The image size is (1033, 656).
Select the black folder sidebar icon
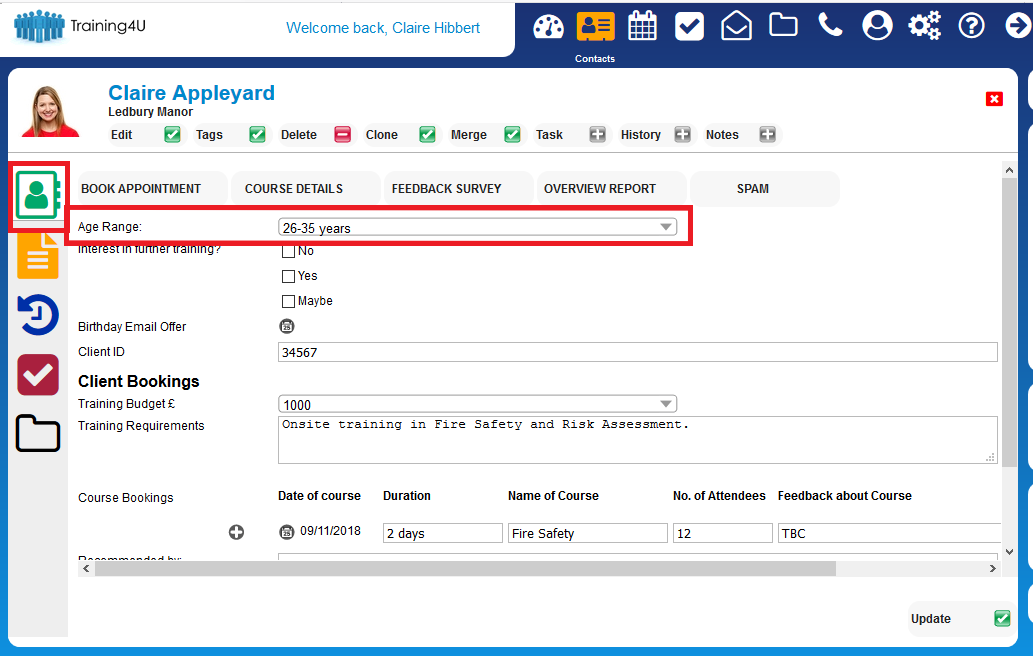[38, 433]
